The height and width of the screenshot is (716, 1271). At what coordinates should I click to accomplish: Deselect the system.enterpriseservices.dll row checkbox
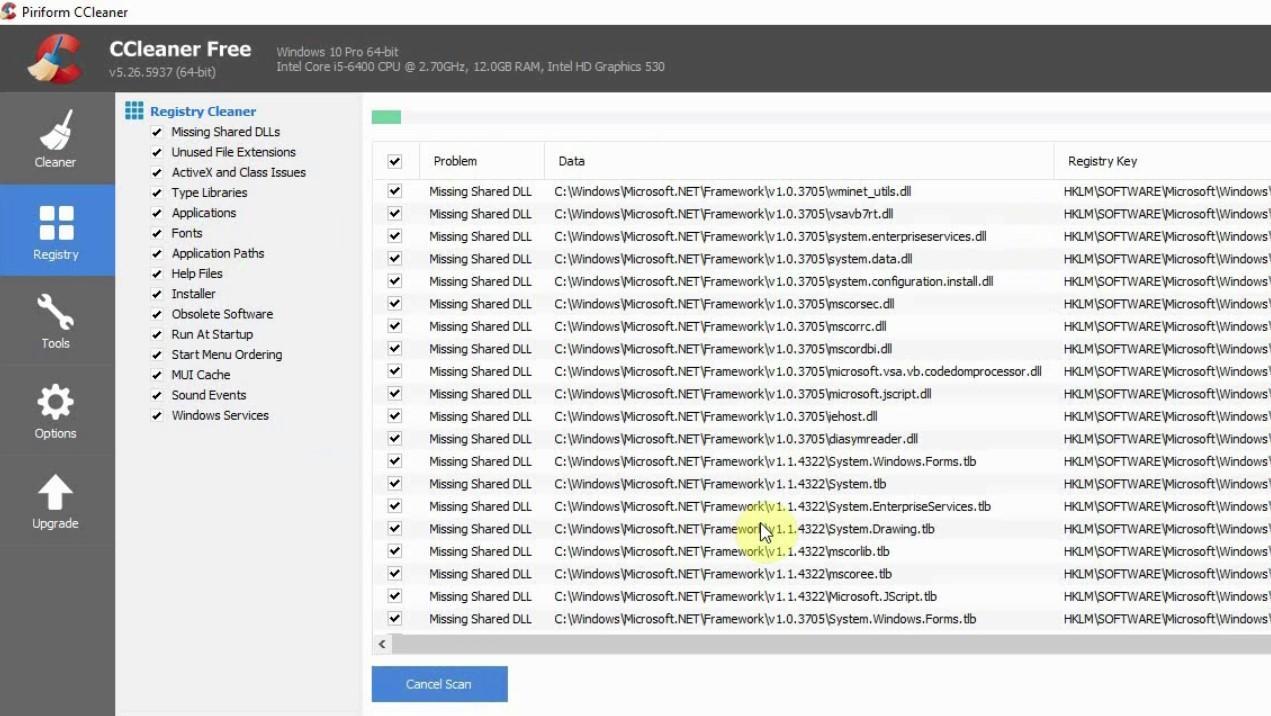(x=394, y=236)
